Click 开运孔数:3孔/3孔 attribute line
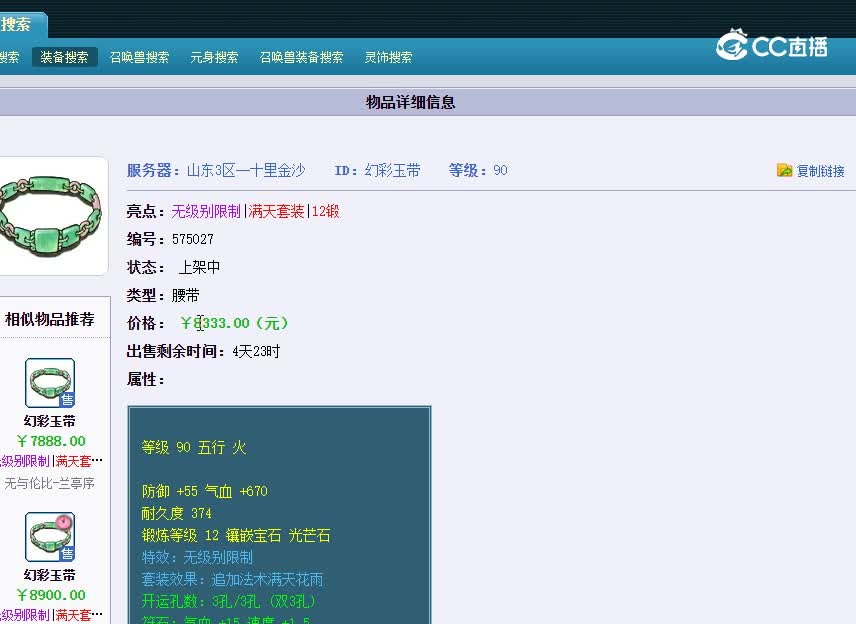 (x=228, y=601)
